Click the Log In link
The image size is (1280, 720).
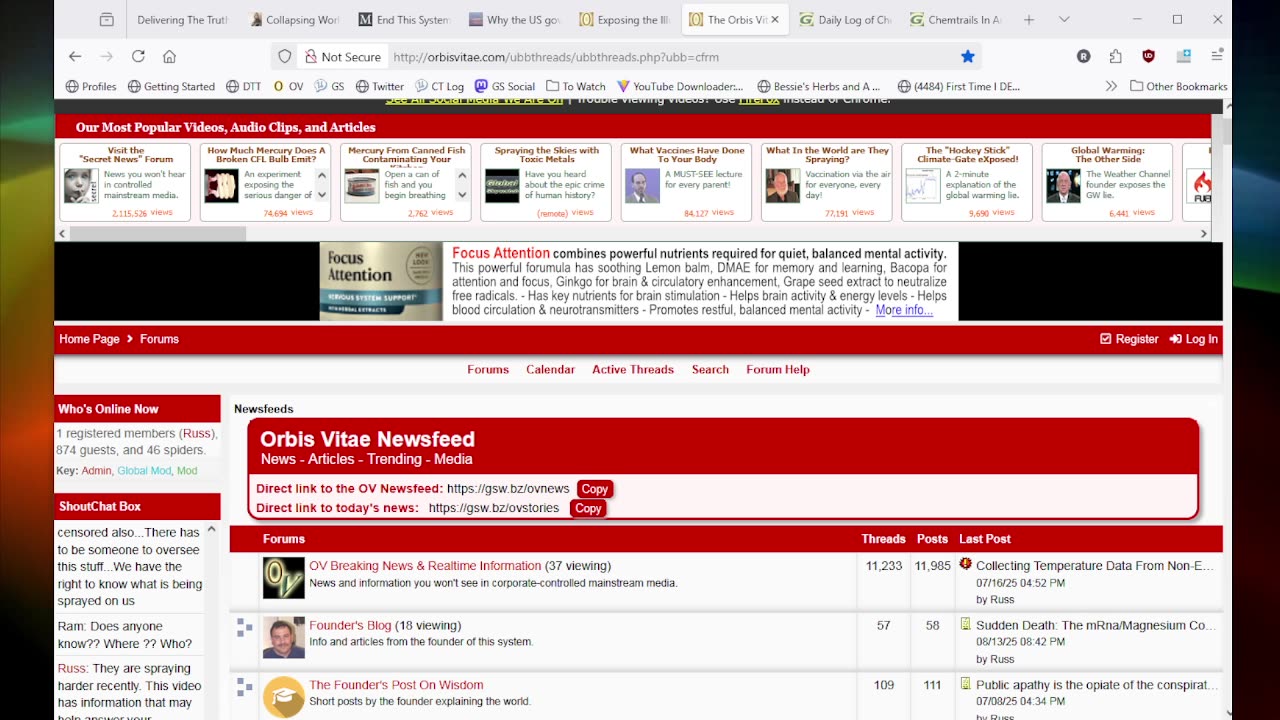(1194, 339)
